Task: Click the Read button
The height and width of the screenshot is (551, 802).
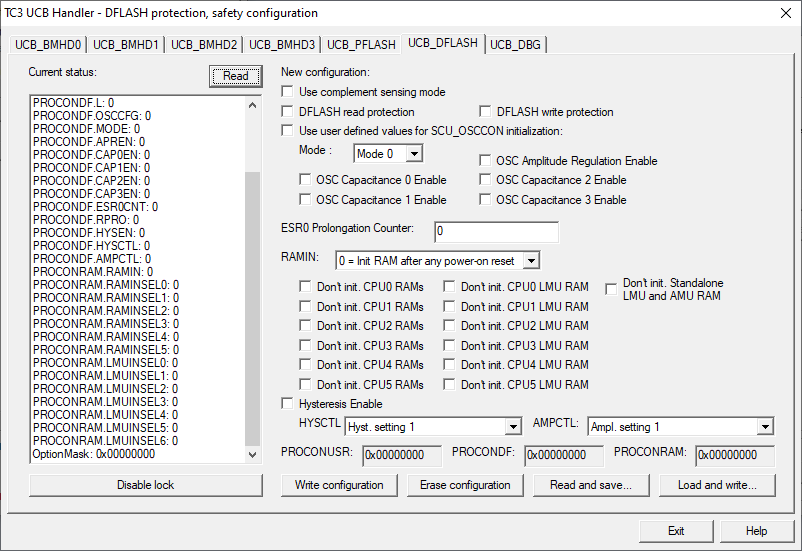Action: tap(235, 76)
